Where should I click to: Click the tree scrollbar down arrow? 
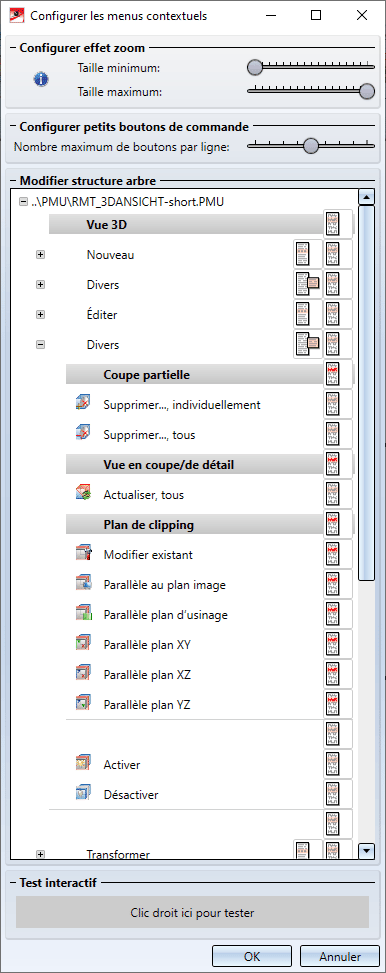(x=367, y=851)
